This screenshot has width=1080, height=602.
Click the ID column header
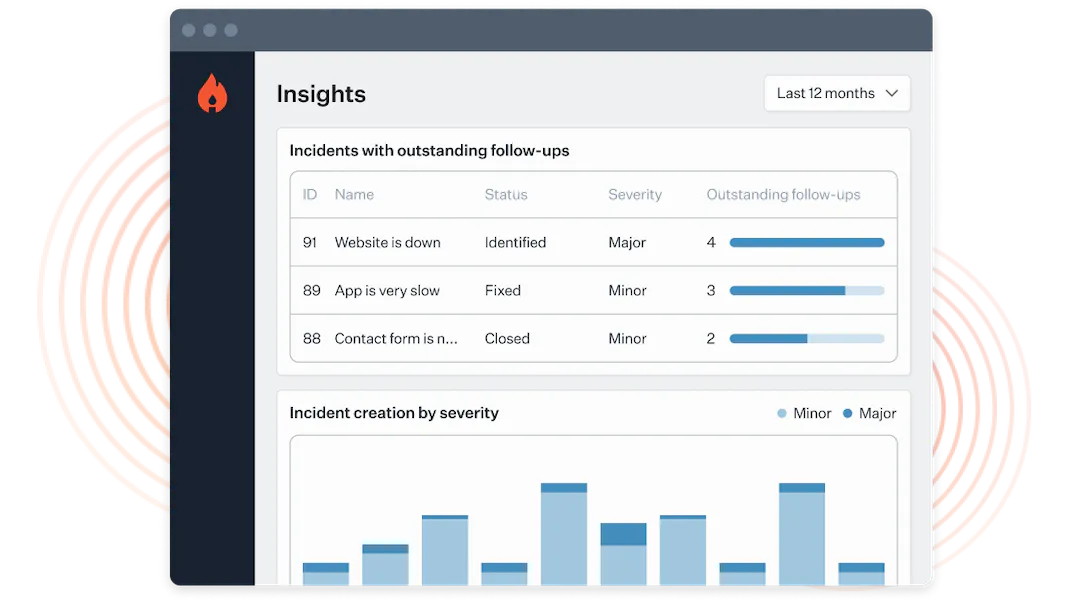point(310,194)
